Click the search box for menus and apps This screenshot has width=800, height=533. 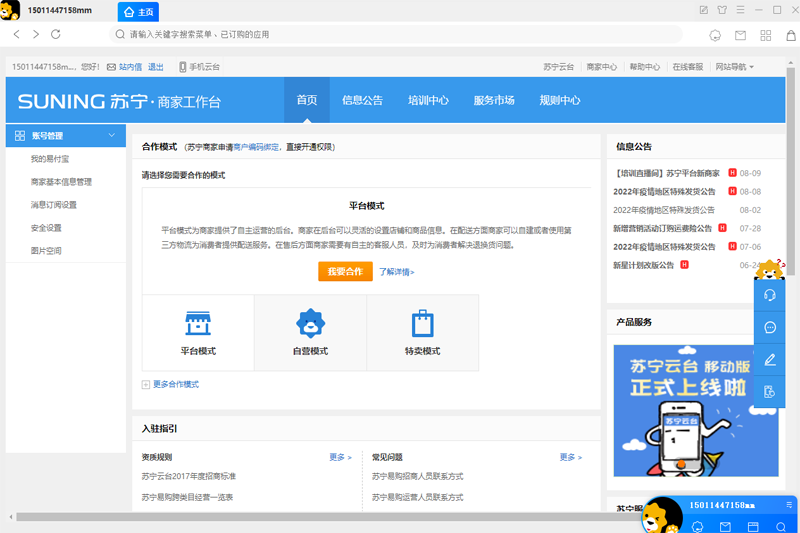coord(395,34)
